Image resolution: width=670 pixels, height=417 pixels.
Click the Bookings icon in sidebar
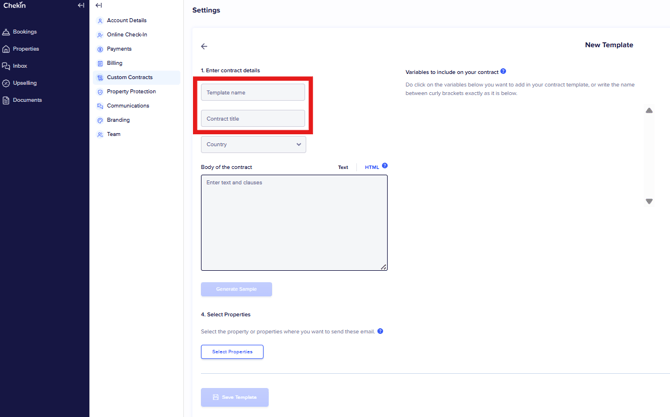[x=6, y=32]
